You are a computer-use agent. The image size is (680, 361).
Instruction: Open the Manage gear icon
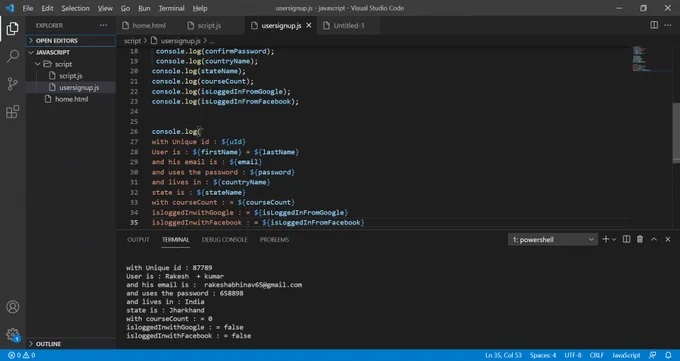tap(13, 335)
